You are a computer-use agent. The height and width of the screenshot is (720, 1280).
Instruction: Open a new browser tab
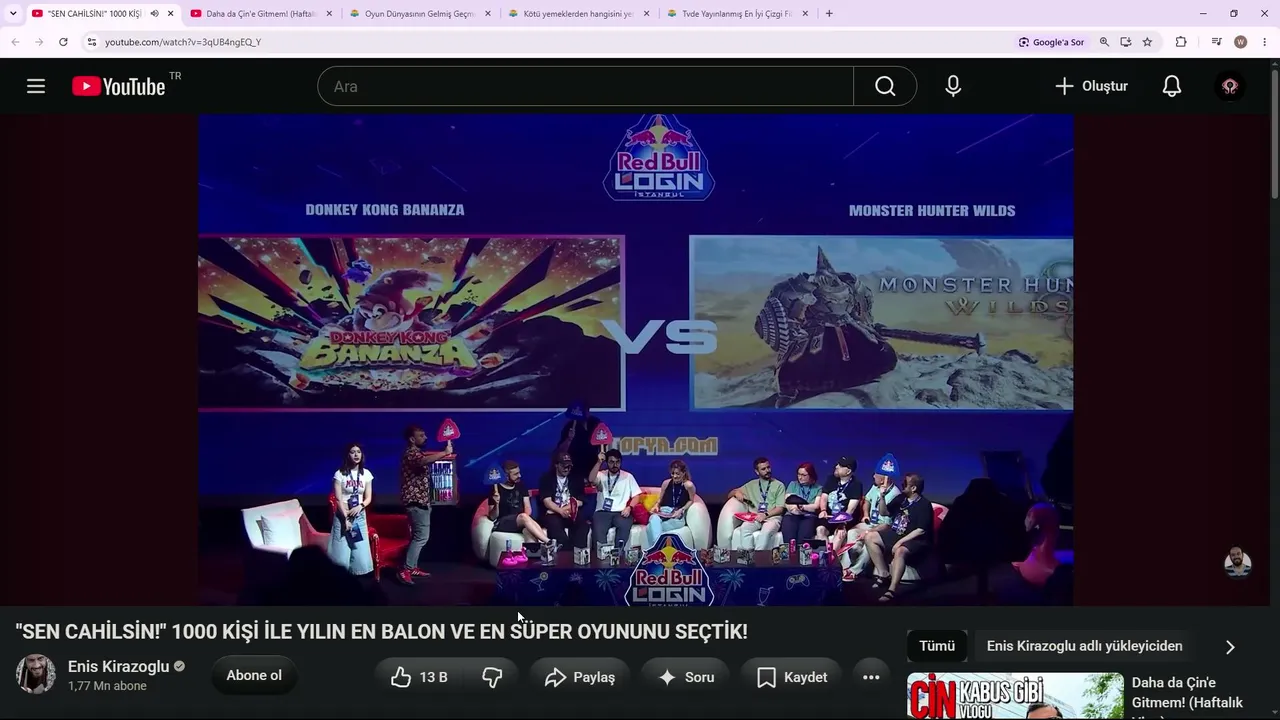click(829, 14)
